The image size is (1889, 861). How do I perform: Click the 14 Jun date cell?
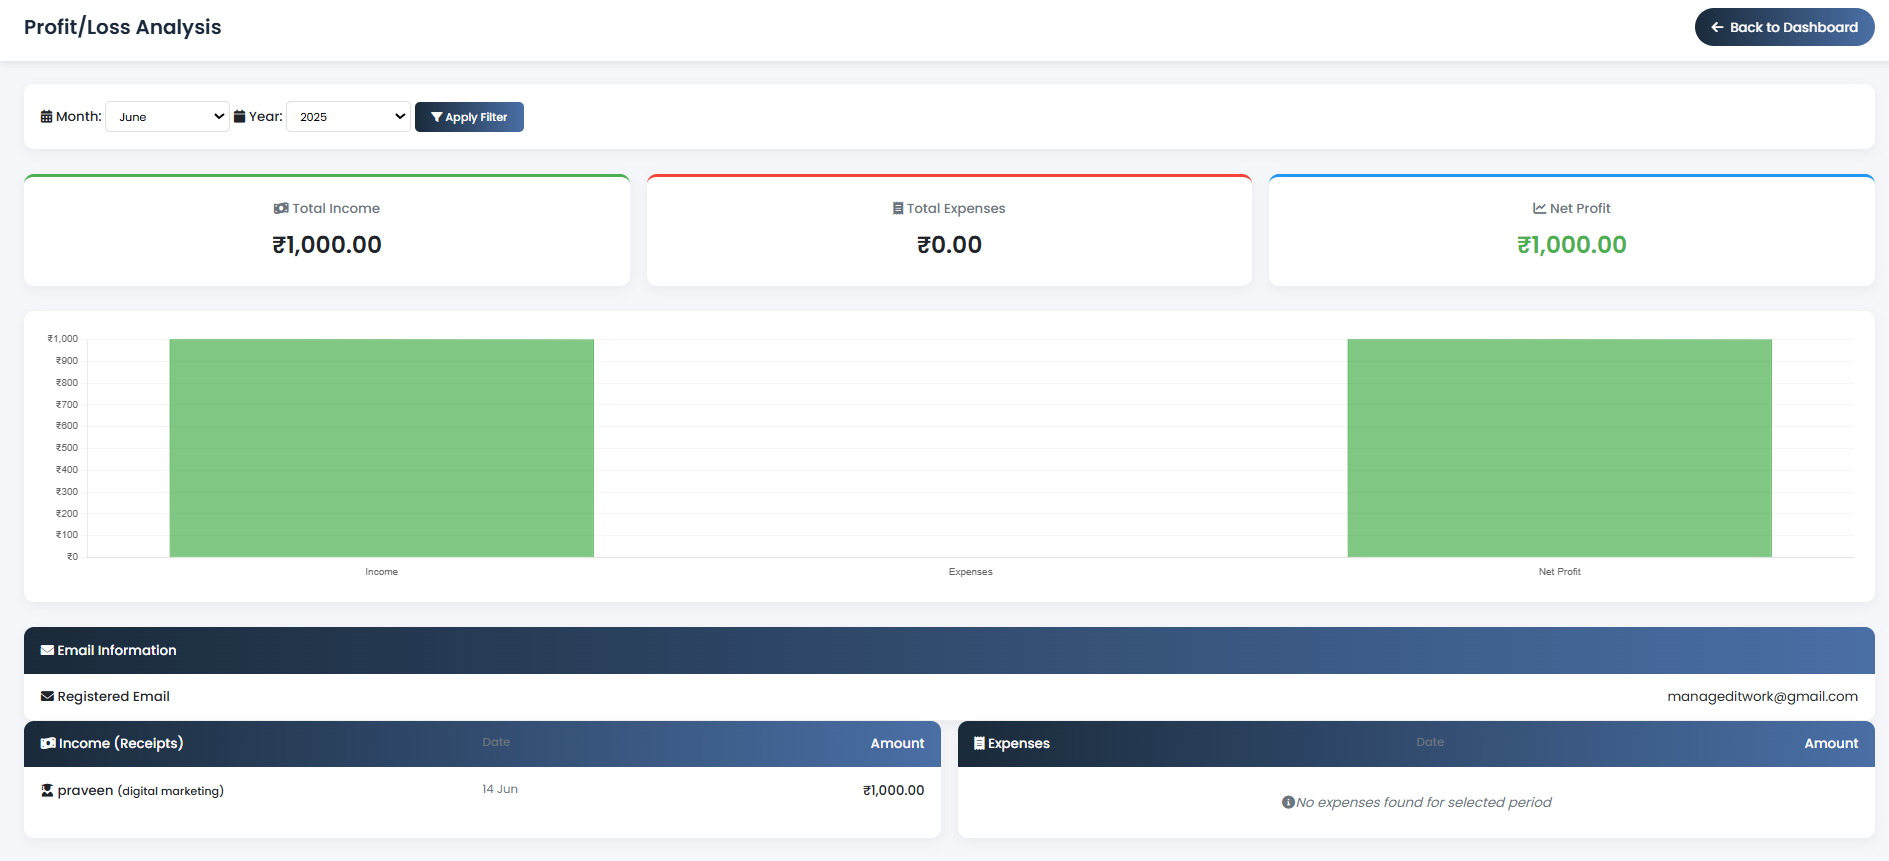point(500,789)
